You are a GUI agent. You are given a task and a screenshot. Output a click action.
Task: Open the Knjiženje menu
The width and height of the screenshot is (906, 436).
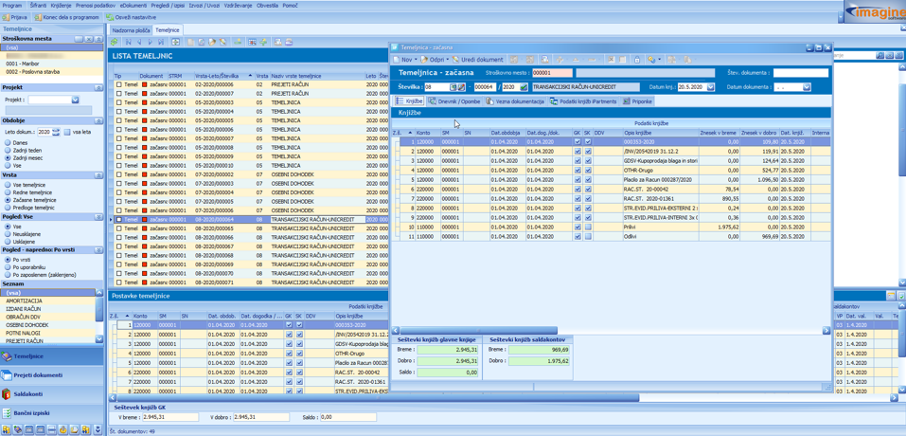pos(61,5)
